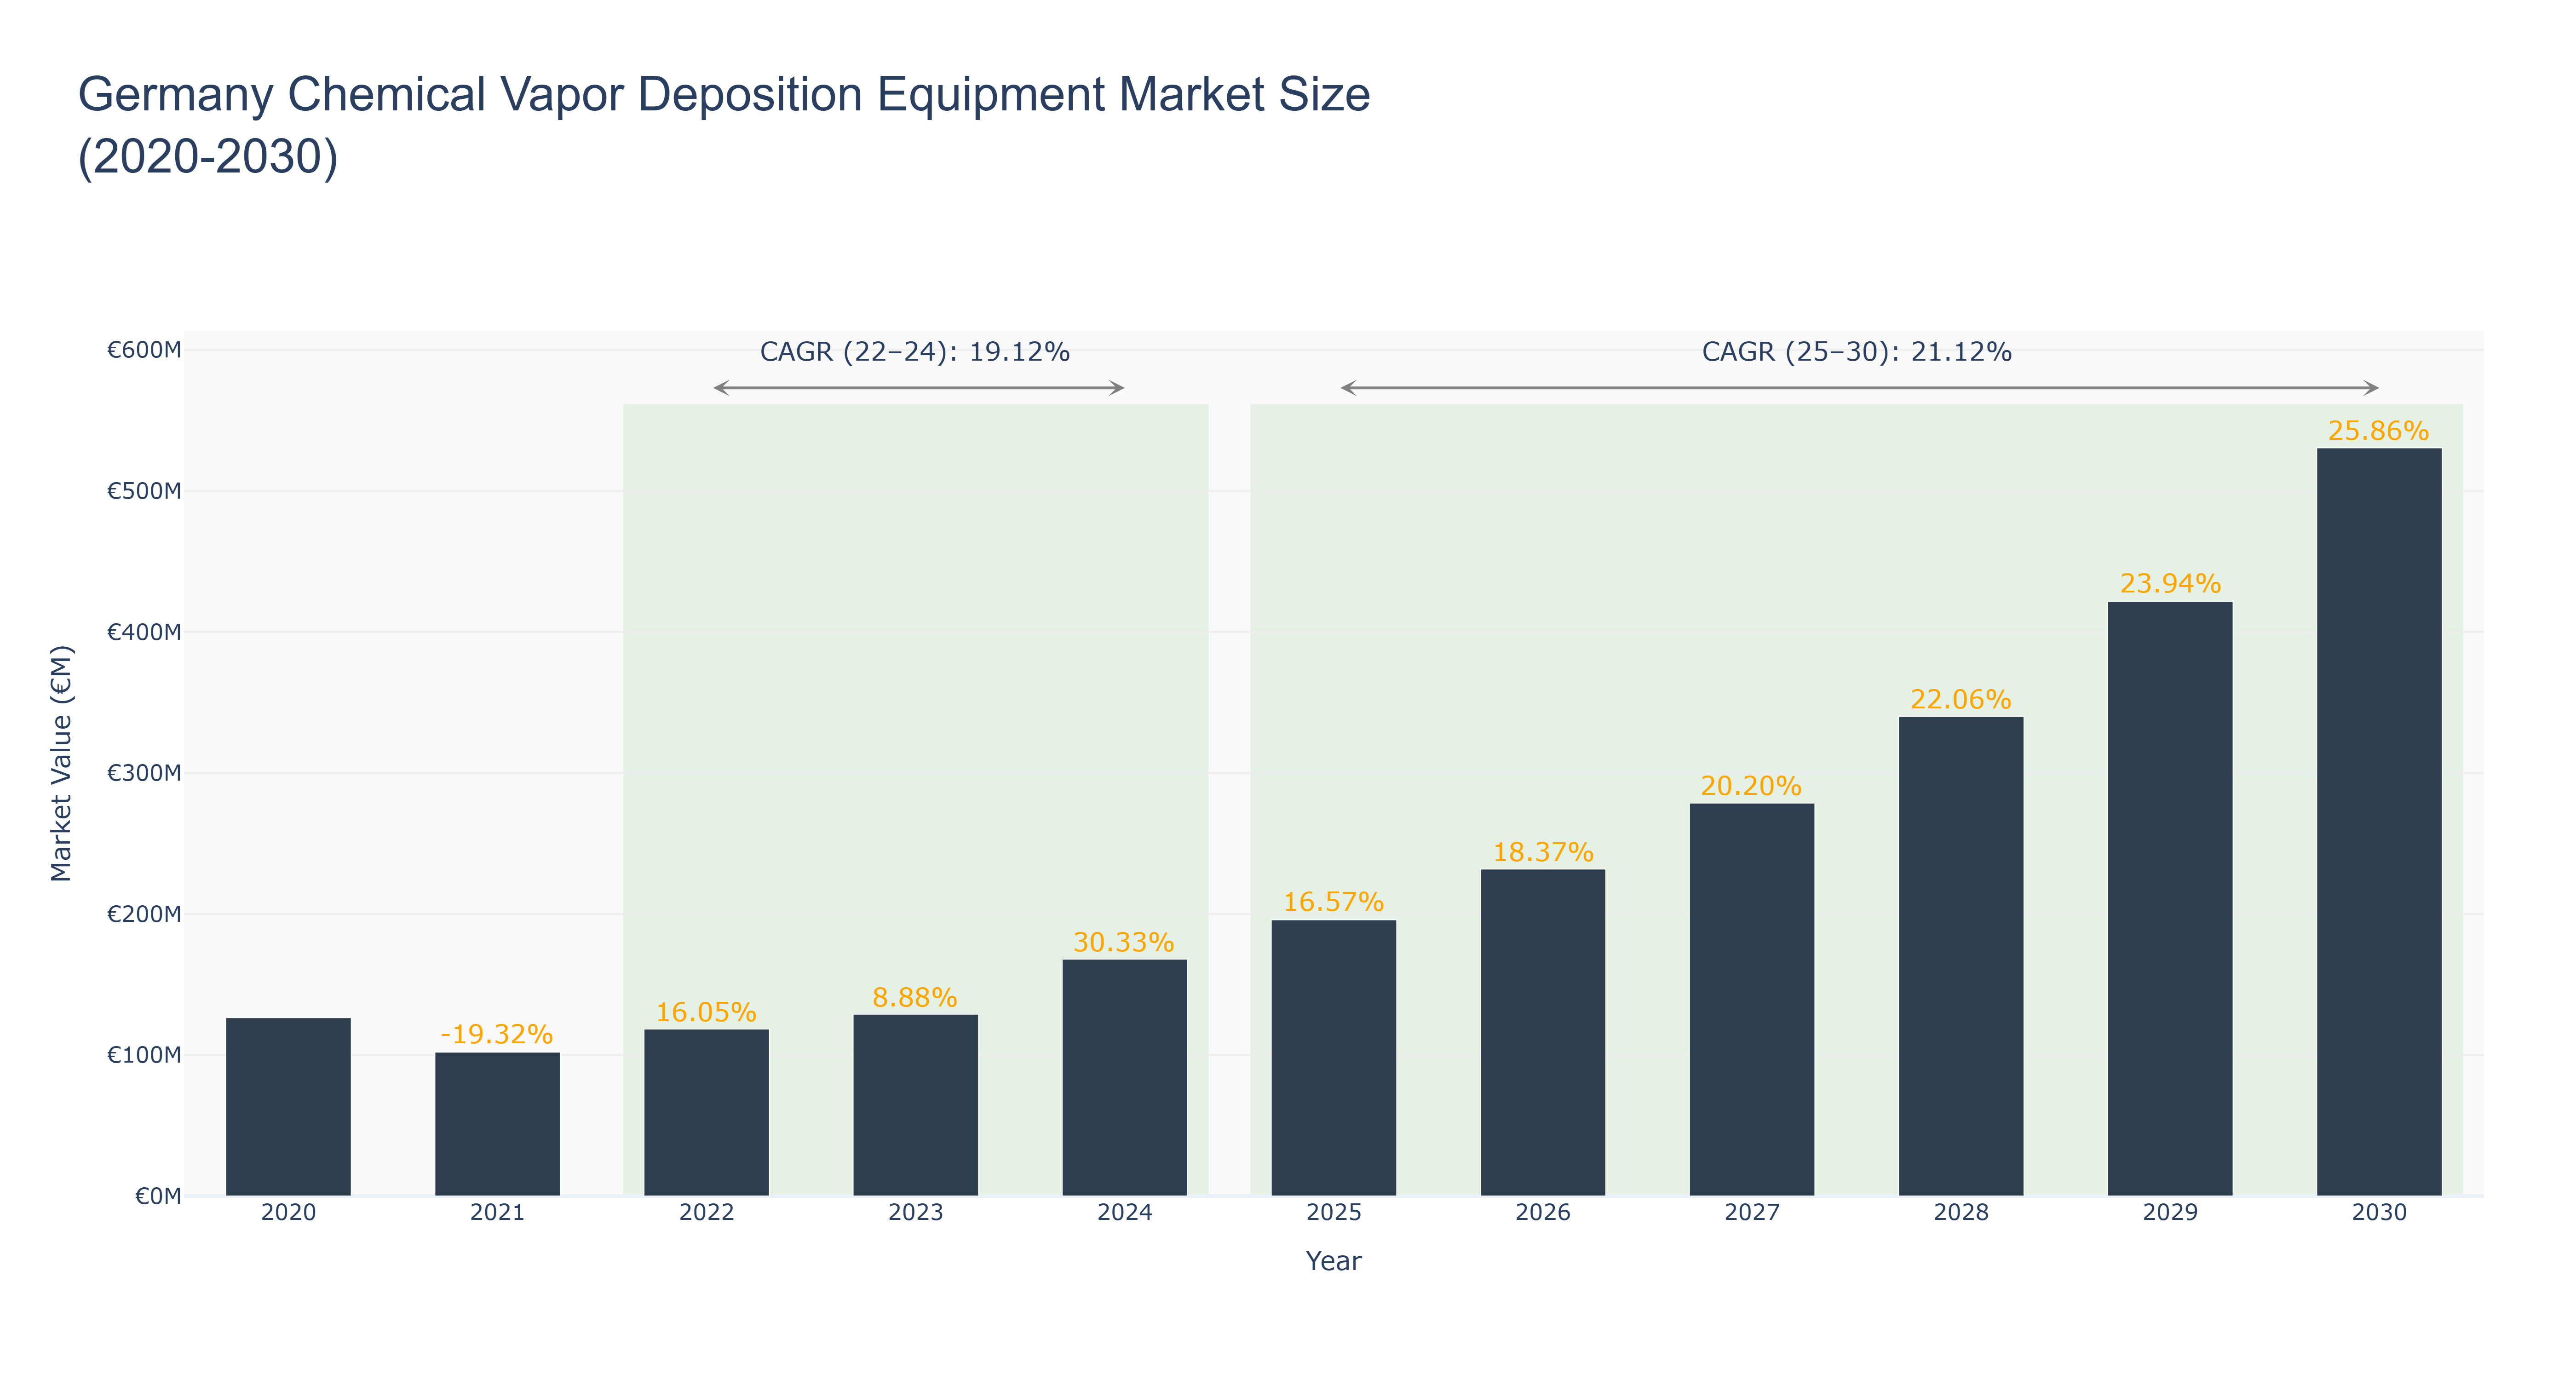Click the 22.06% growth label
The width and height of the screenshot is (2576, 1380).
[1960, 699]
